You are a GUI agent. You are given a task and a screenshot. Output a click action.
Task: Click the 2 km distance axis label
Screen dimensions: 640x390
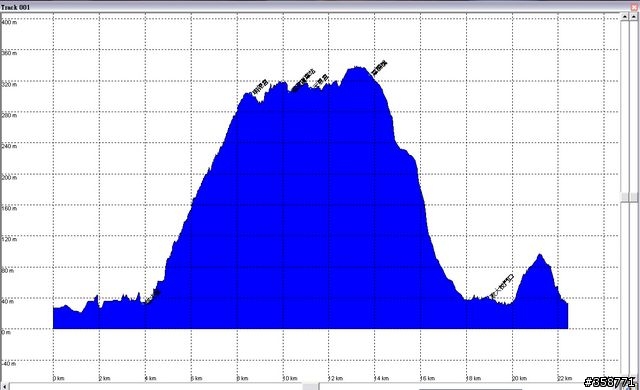pyautogui.click(x=104, y=378)
